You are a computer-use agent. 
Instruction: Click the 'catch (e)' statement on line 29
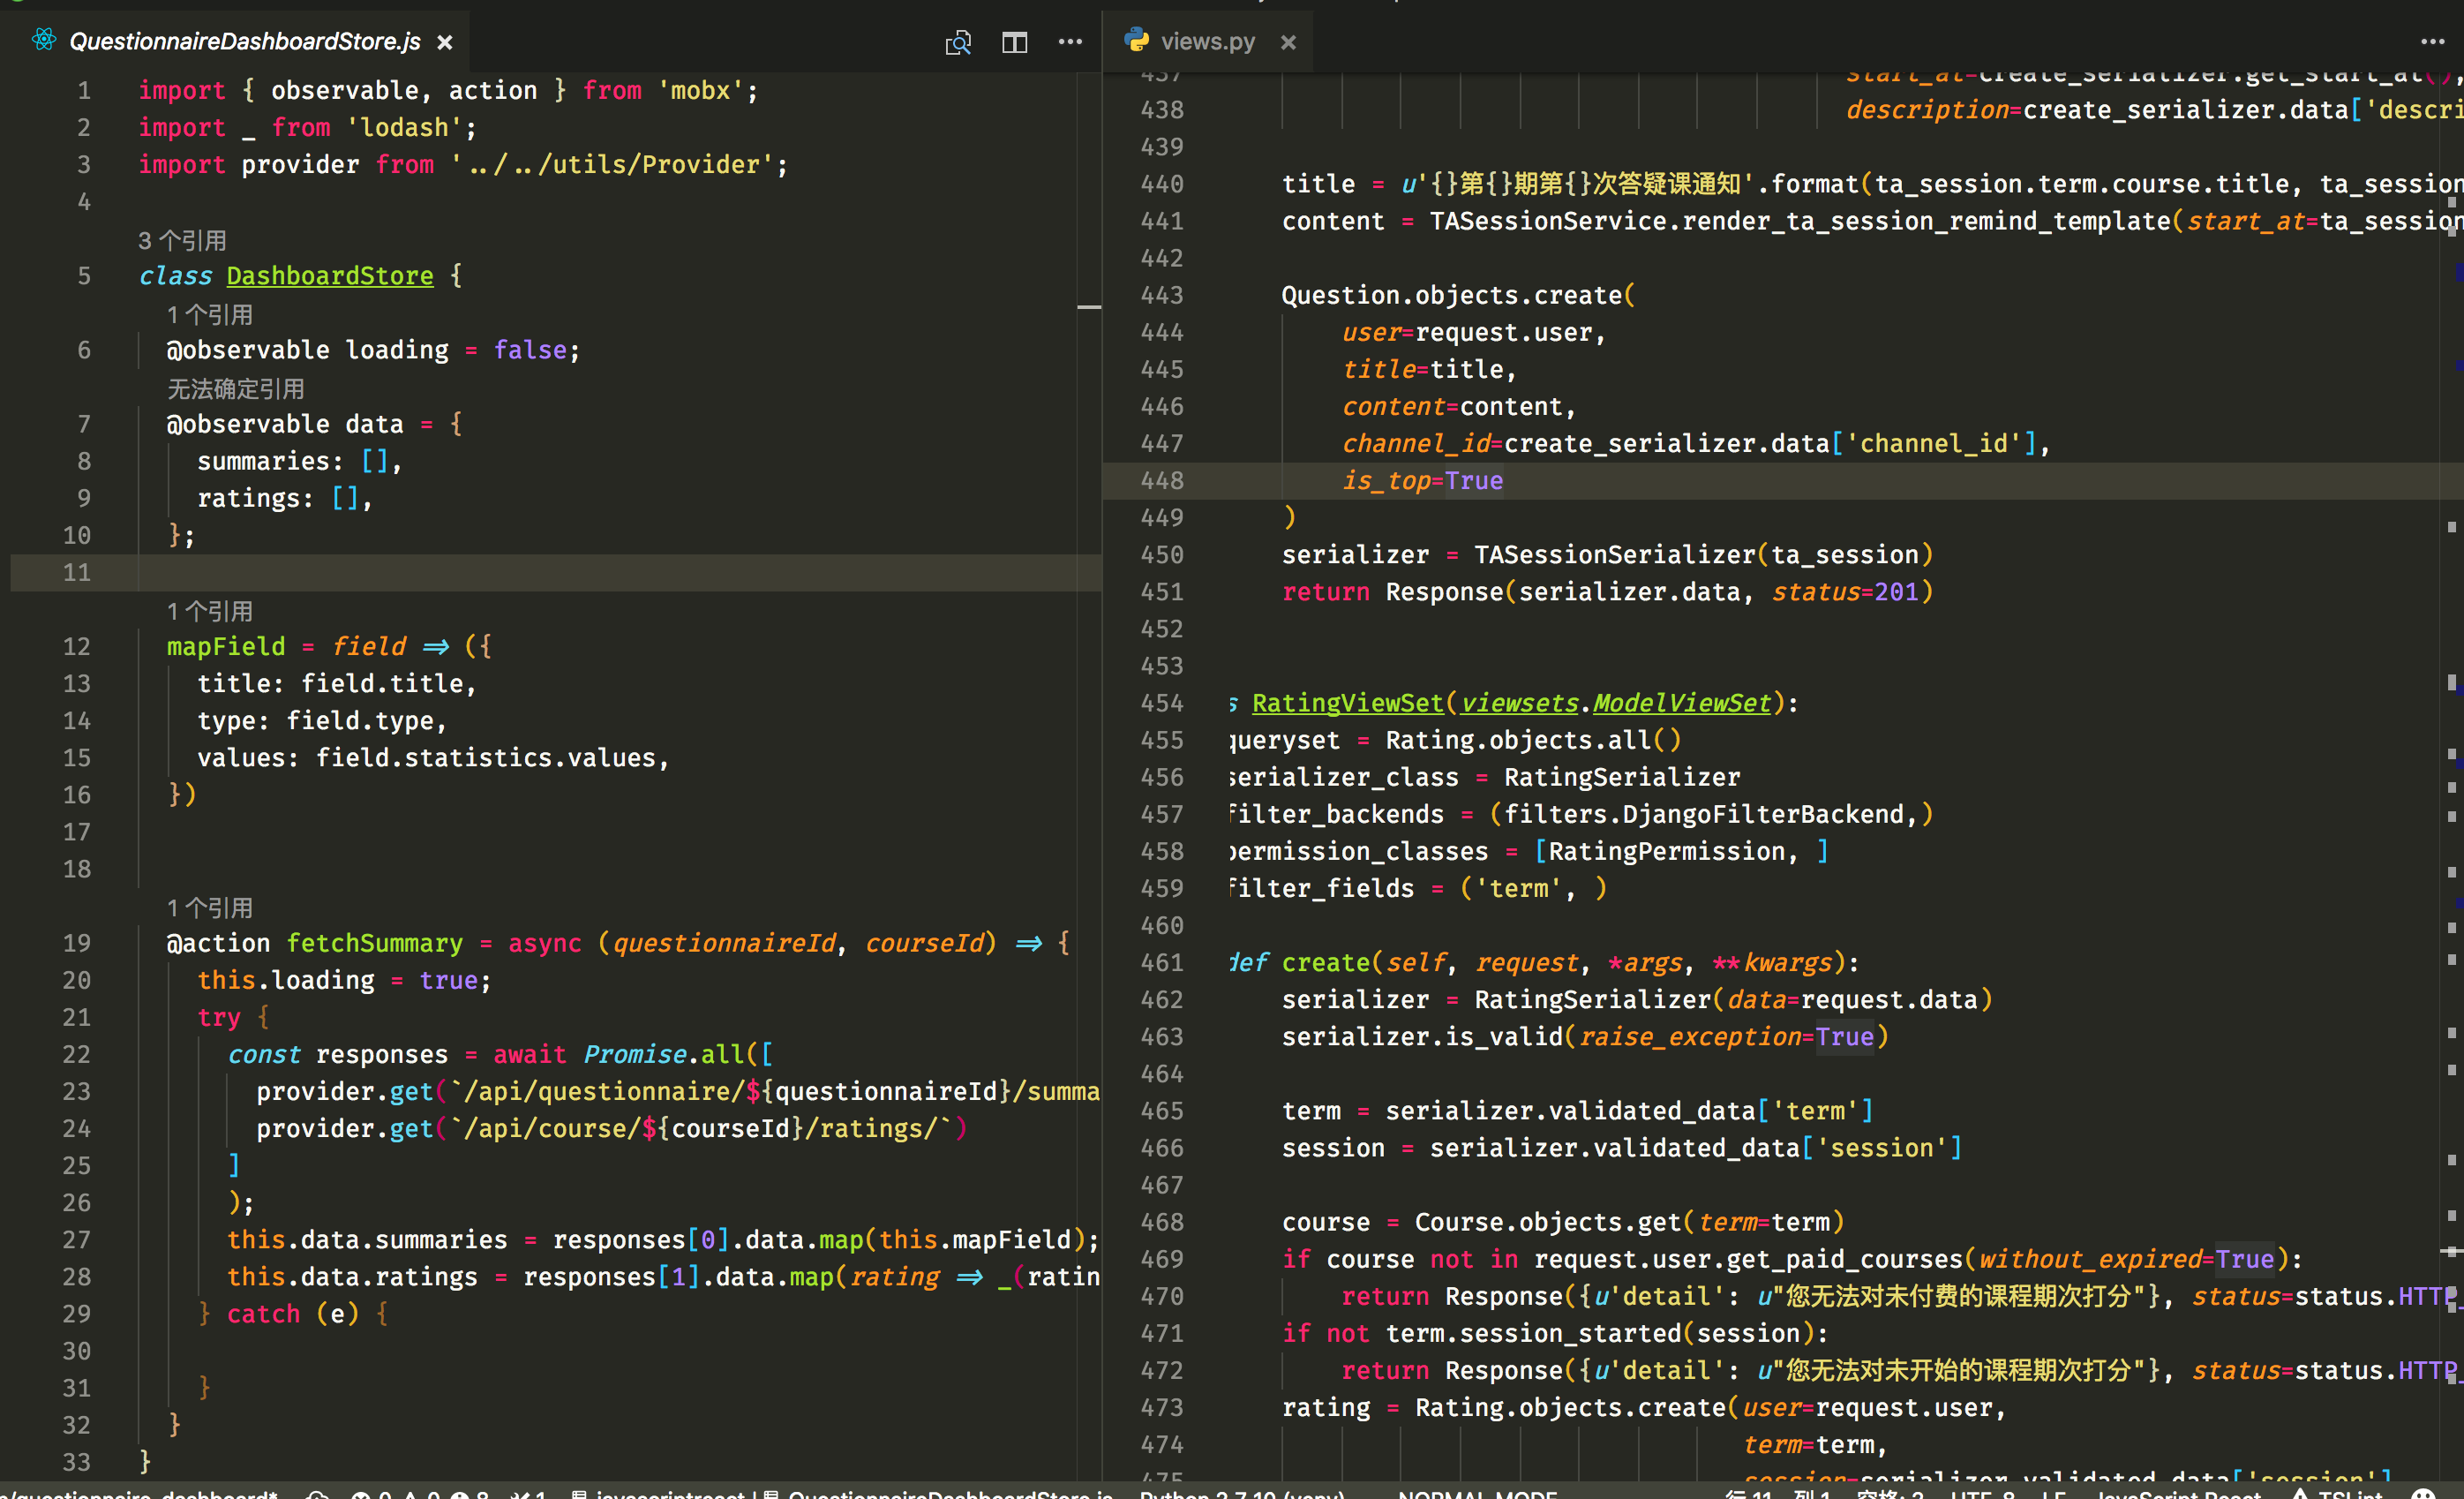tap(292, 1313)
